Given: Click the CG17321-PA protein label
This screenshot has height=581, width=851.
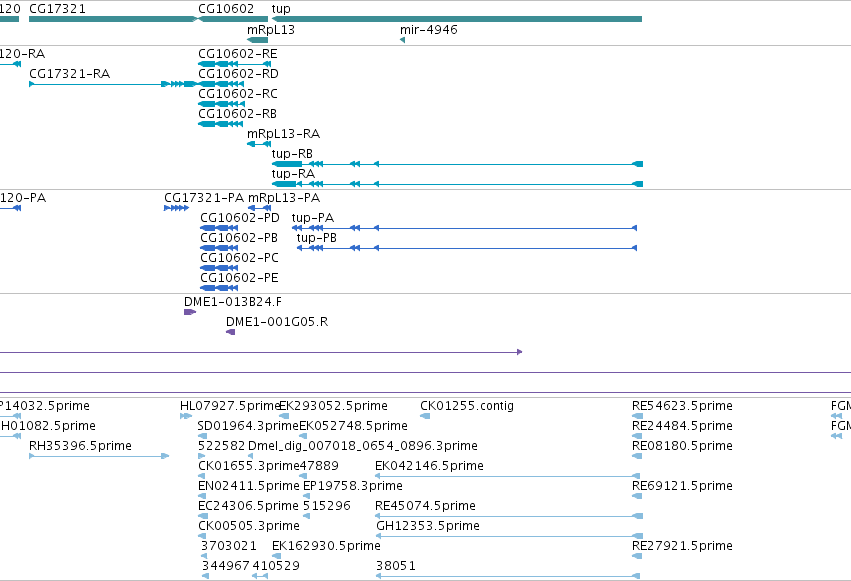Looking at the screenshot, I should [204, 198].
